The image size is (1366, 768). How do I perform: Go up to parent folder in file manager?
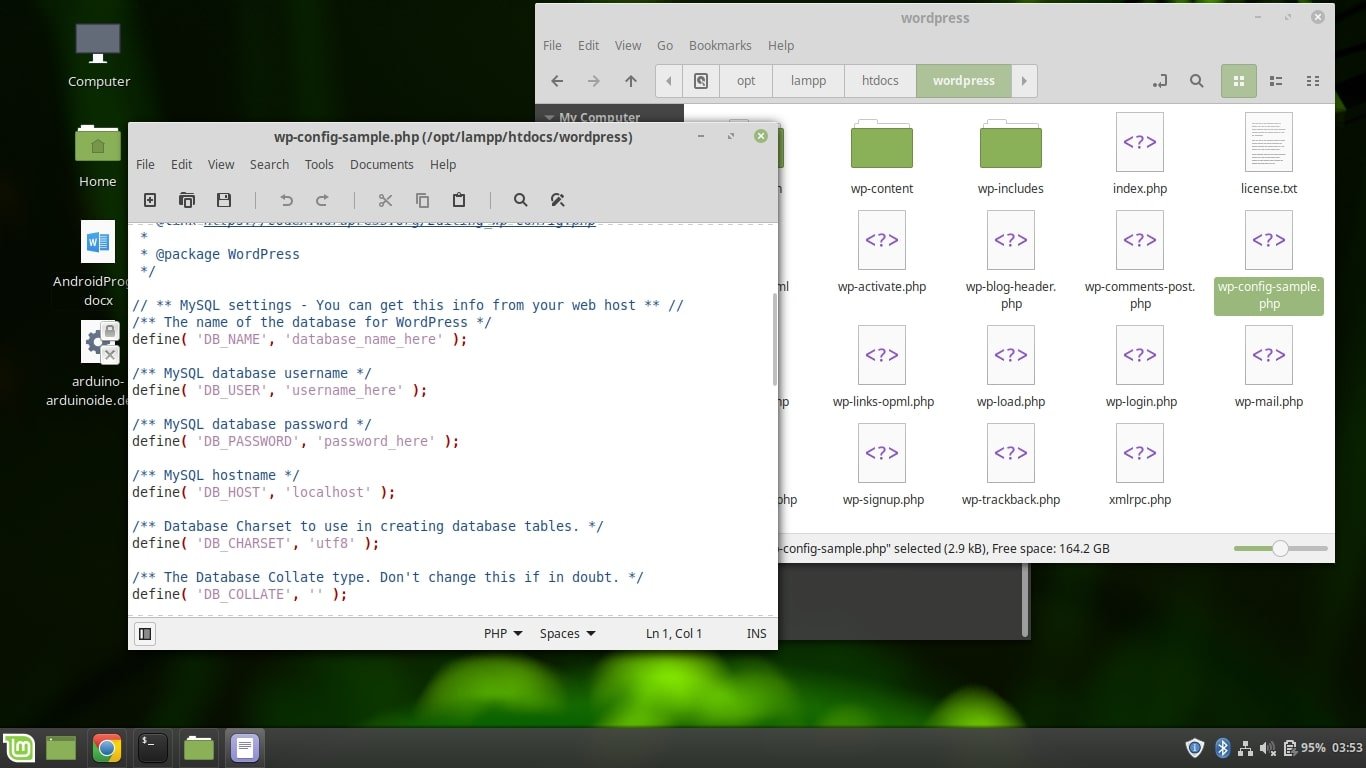point(630,81)
